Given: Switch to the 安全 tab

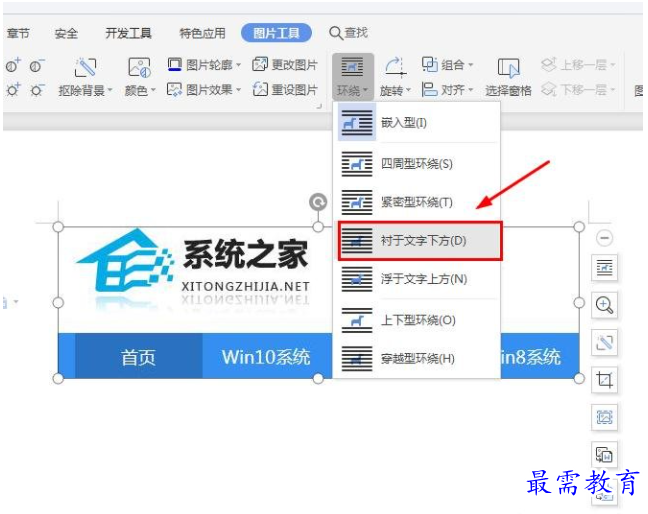Looking at the screenshot, I should [66, 33].
